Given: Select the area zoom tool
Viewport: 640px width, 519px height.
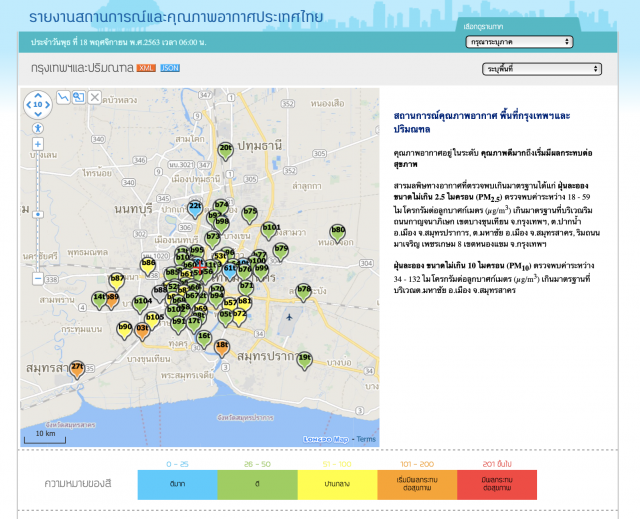Looking at the screenshot, I should pyautogui.click(x=78, y=97).
